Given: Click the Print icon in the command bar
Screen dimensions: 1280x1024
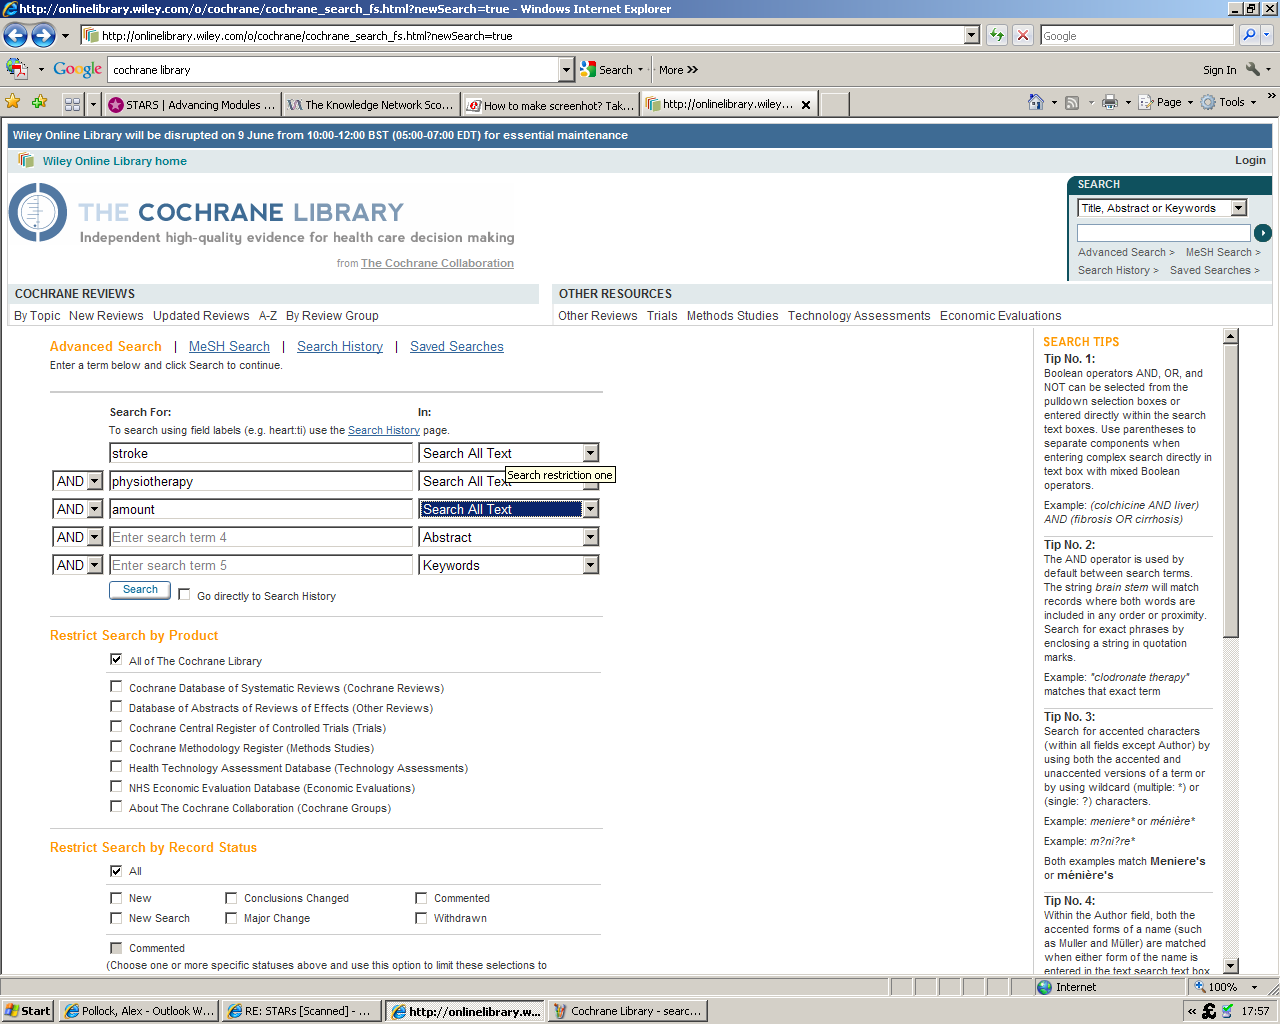Looking at the screenshot, I should pos(1110,102).
